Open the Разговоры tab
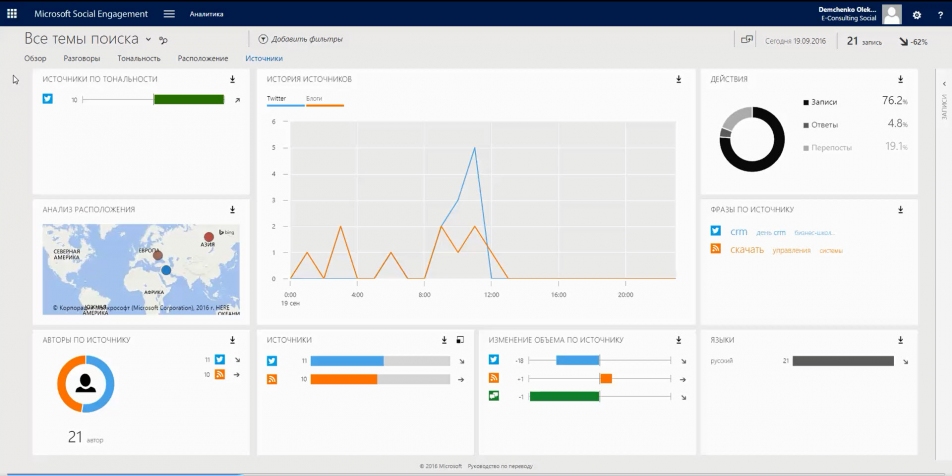952x476 pixels. [82, 59]
